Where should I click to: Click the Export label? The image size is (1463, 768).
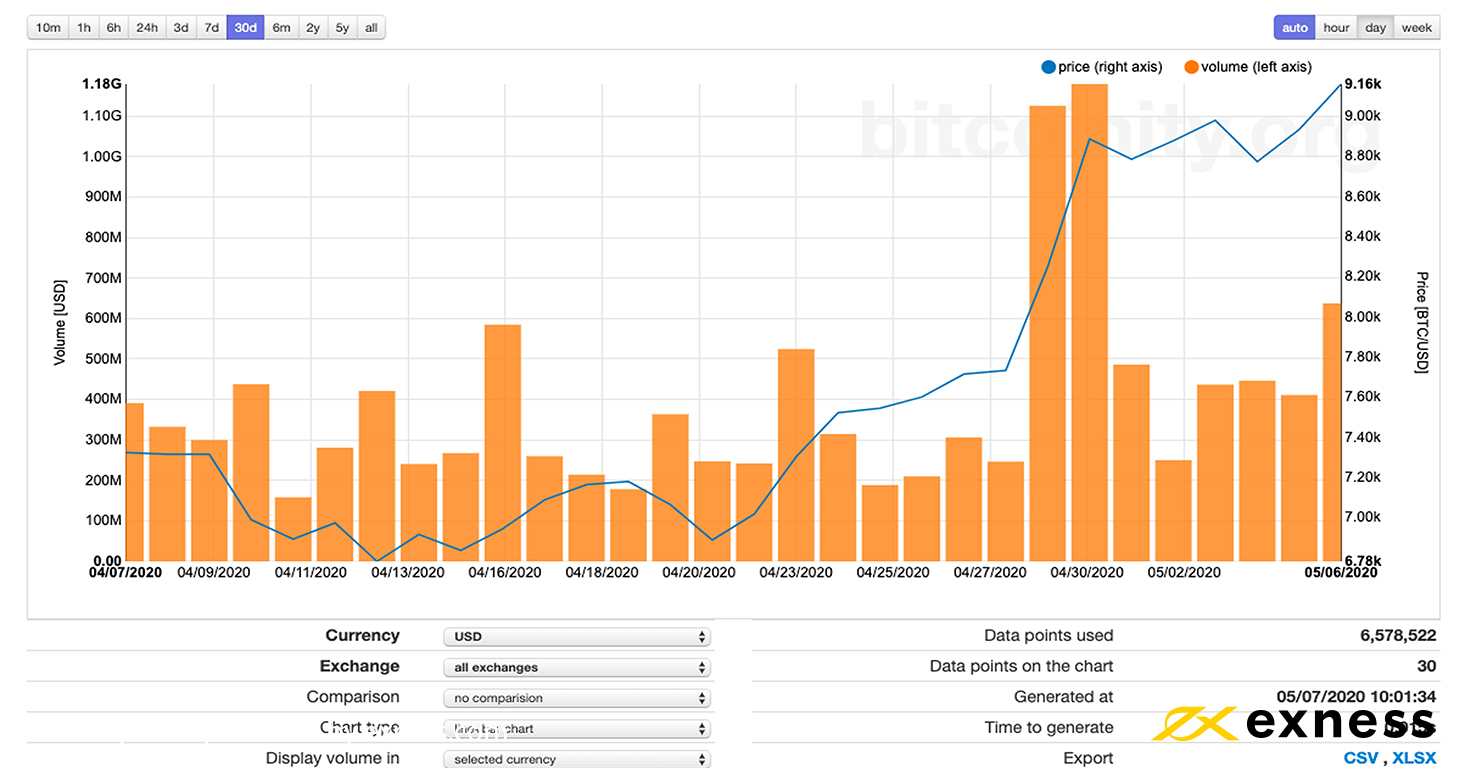coord(1088,758)
